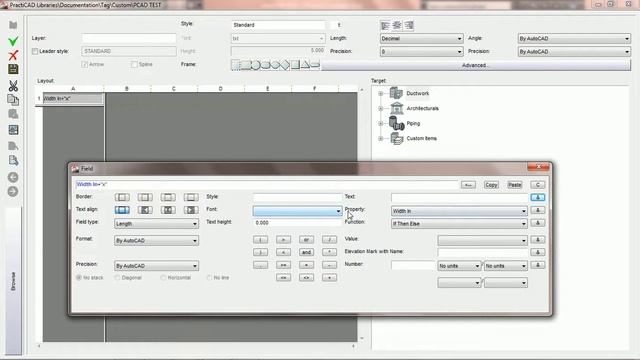640x360 pixels.
Task: Toggle the Arrow checkbox
Action: click(x=84, y=64)
